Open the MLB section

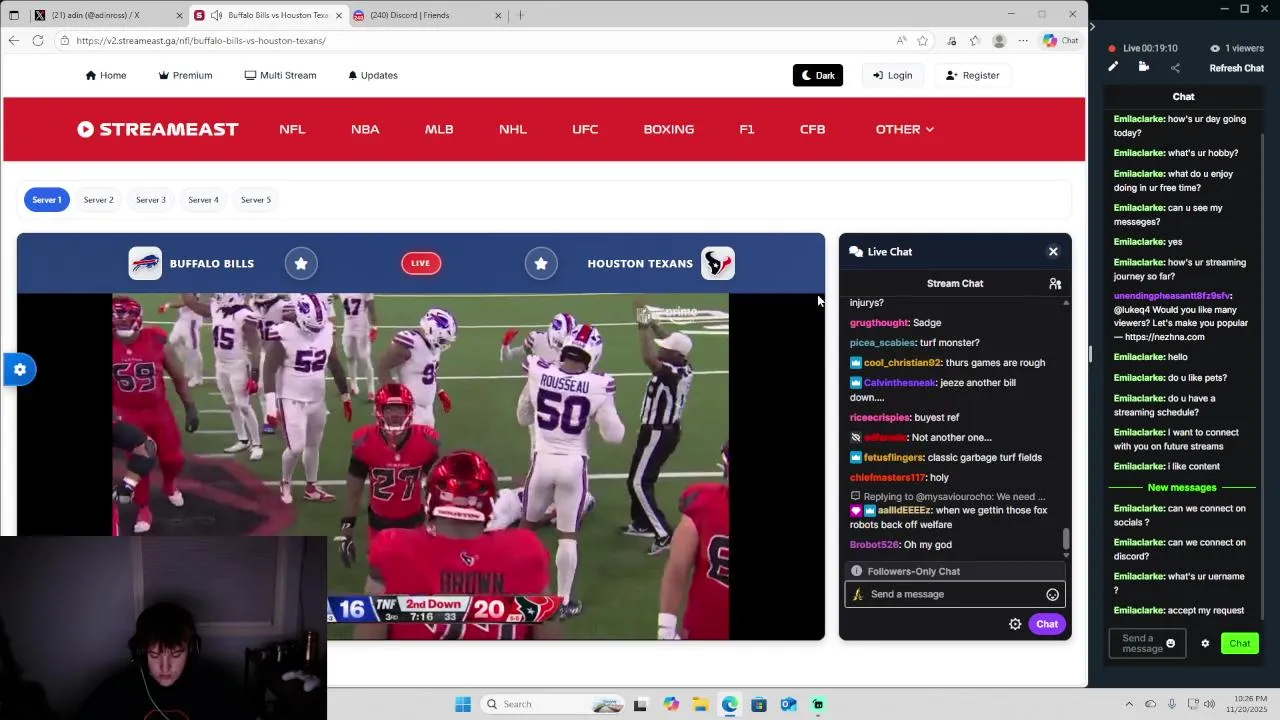(x=439, y=129)
